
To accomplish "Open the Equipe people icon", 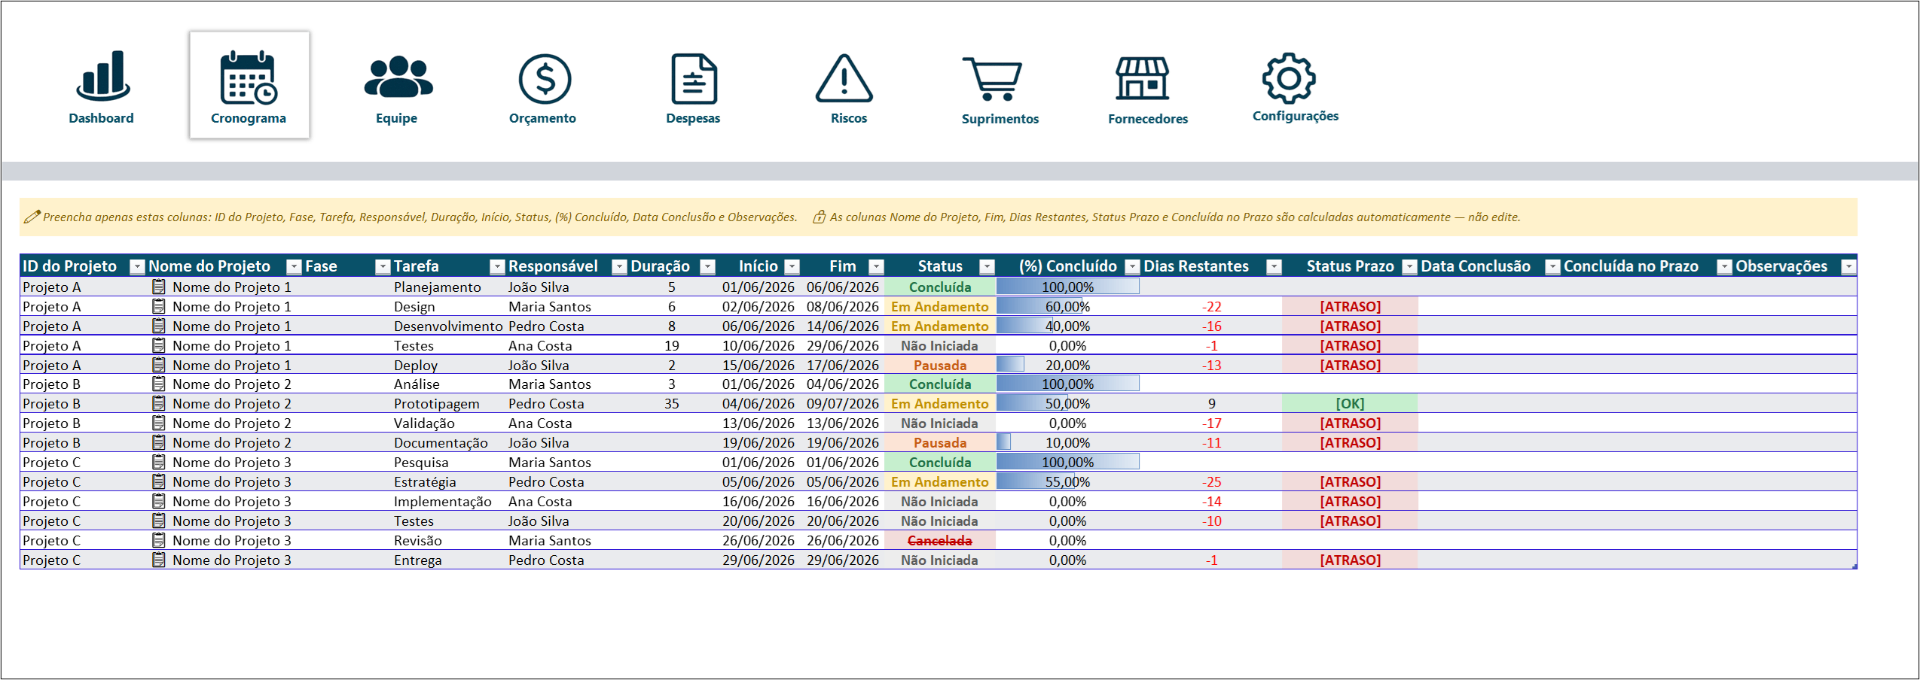I will tap(398, 77).
